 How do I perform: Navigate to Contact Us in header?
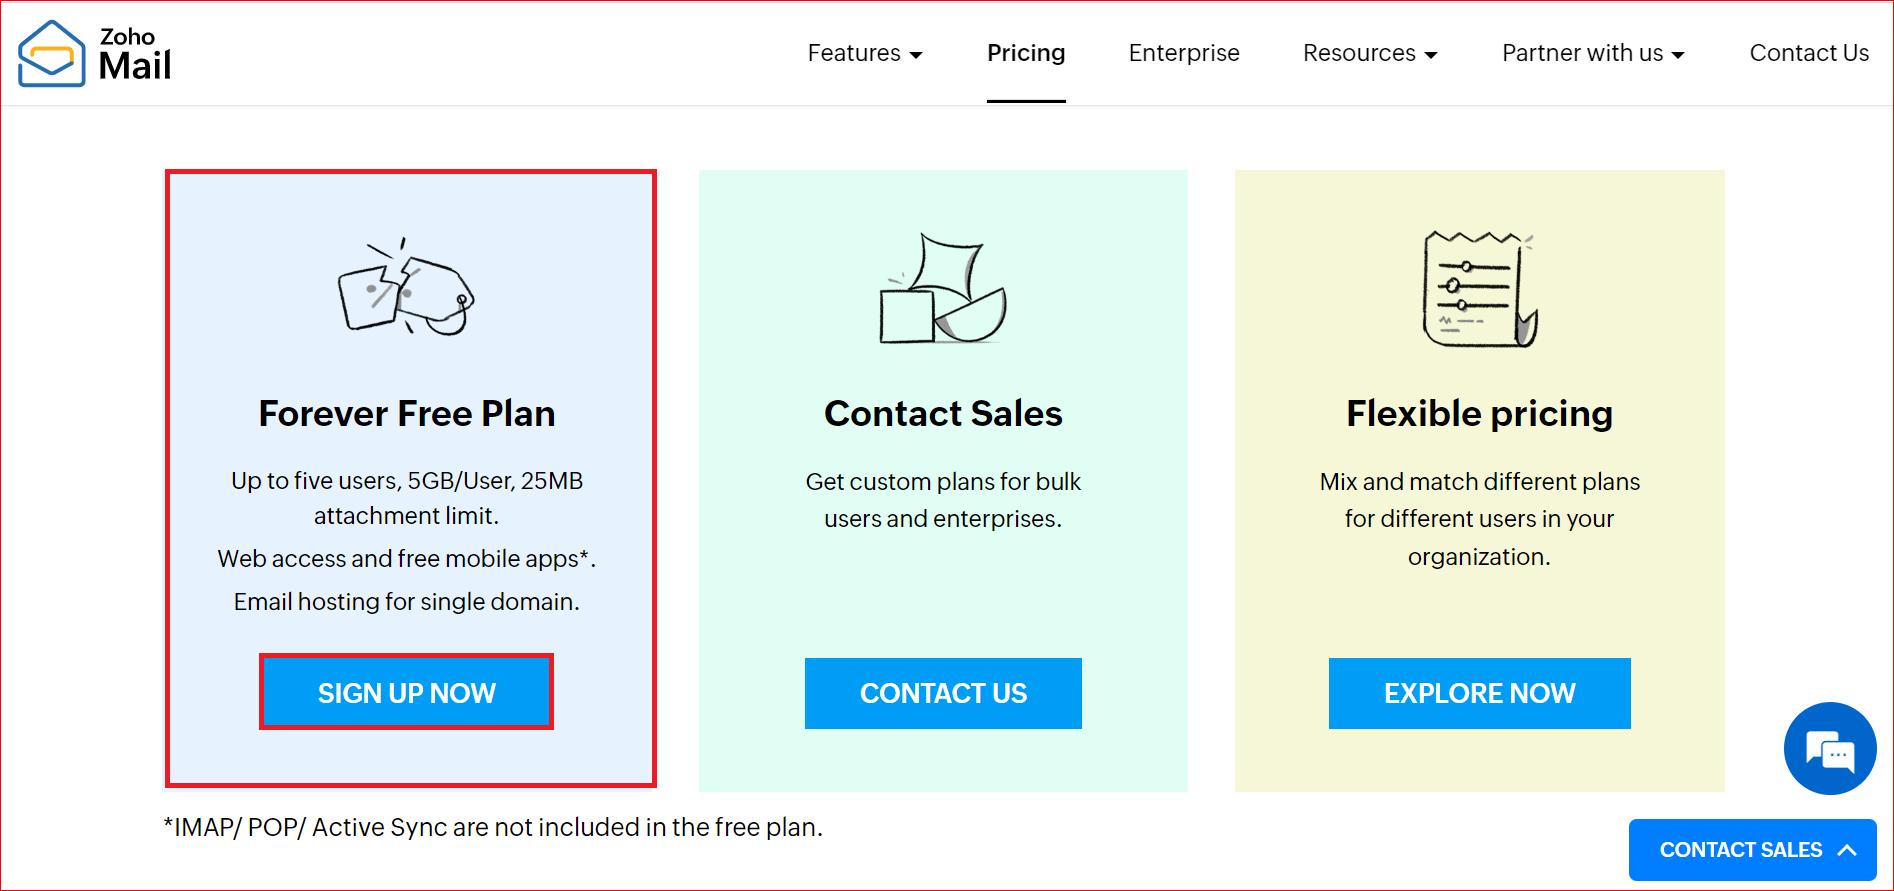(1808, 53)
